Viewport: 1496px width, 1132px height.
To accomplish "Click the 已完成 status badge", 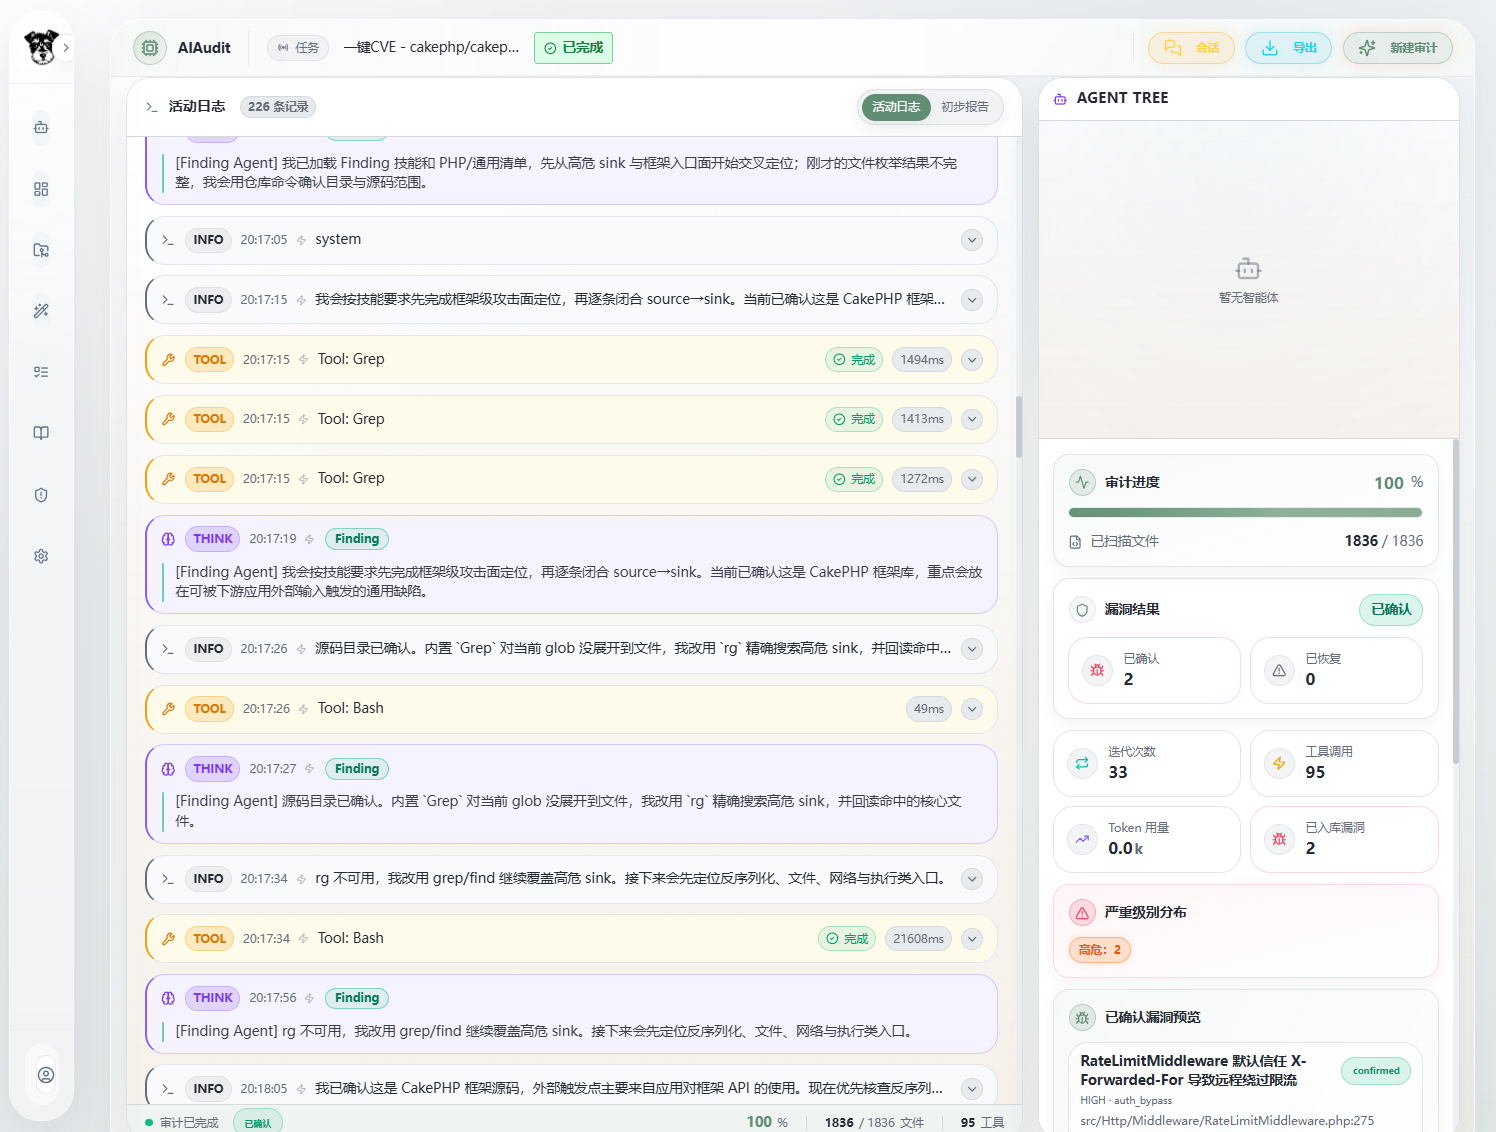I will pos(573,47).
